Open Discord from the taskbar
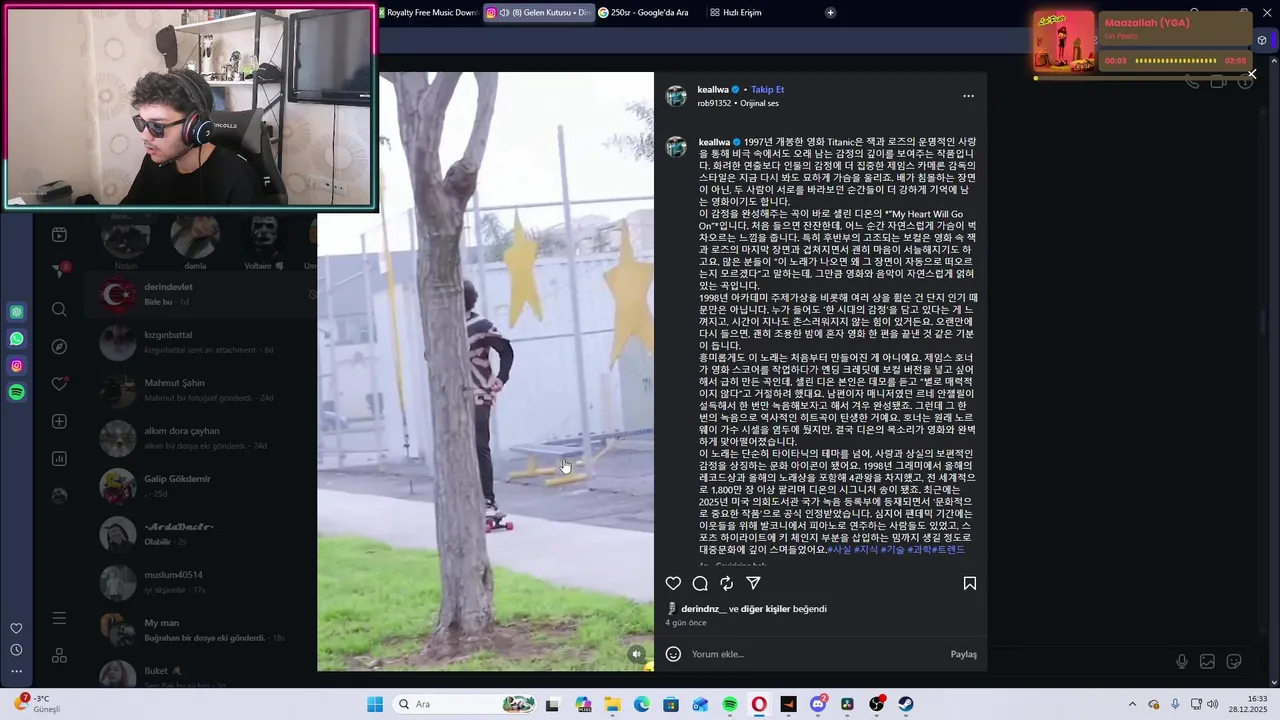 click(x=818, y=704)
